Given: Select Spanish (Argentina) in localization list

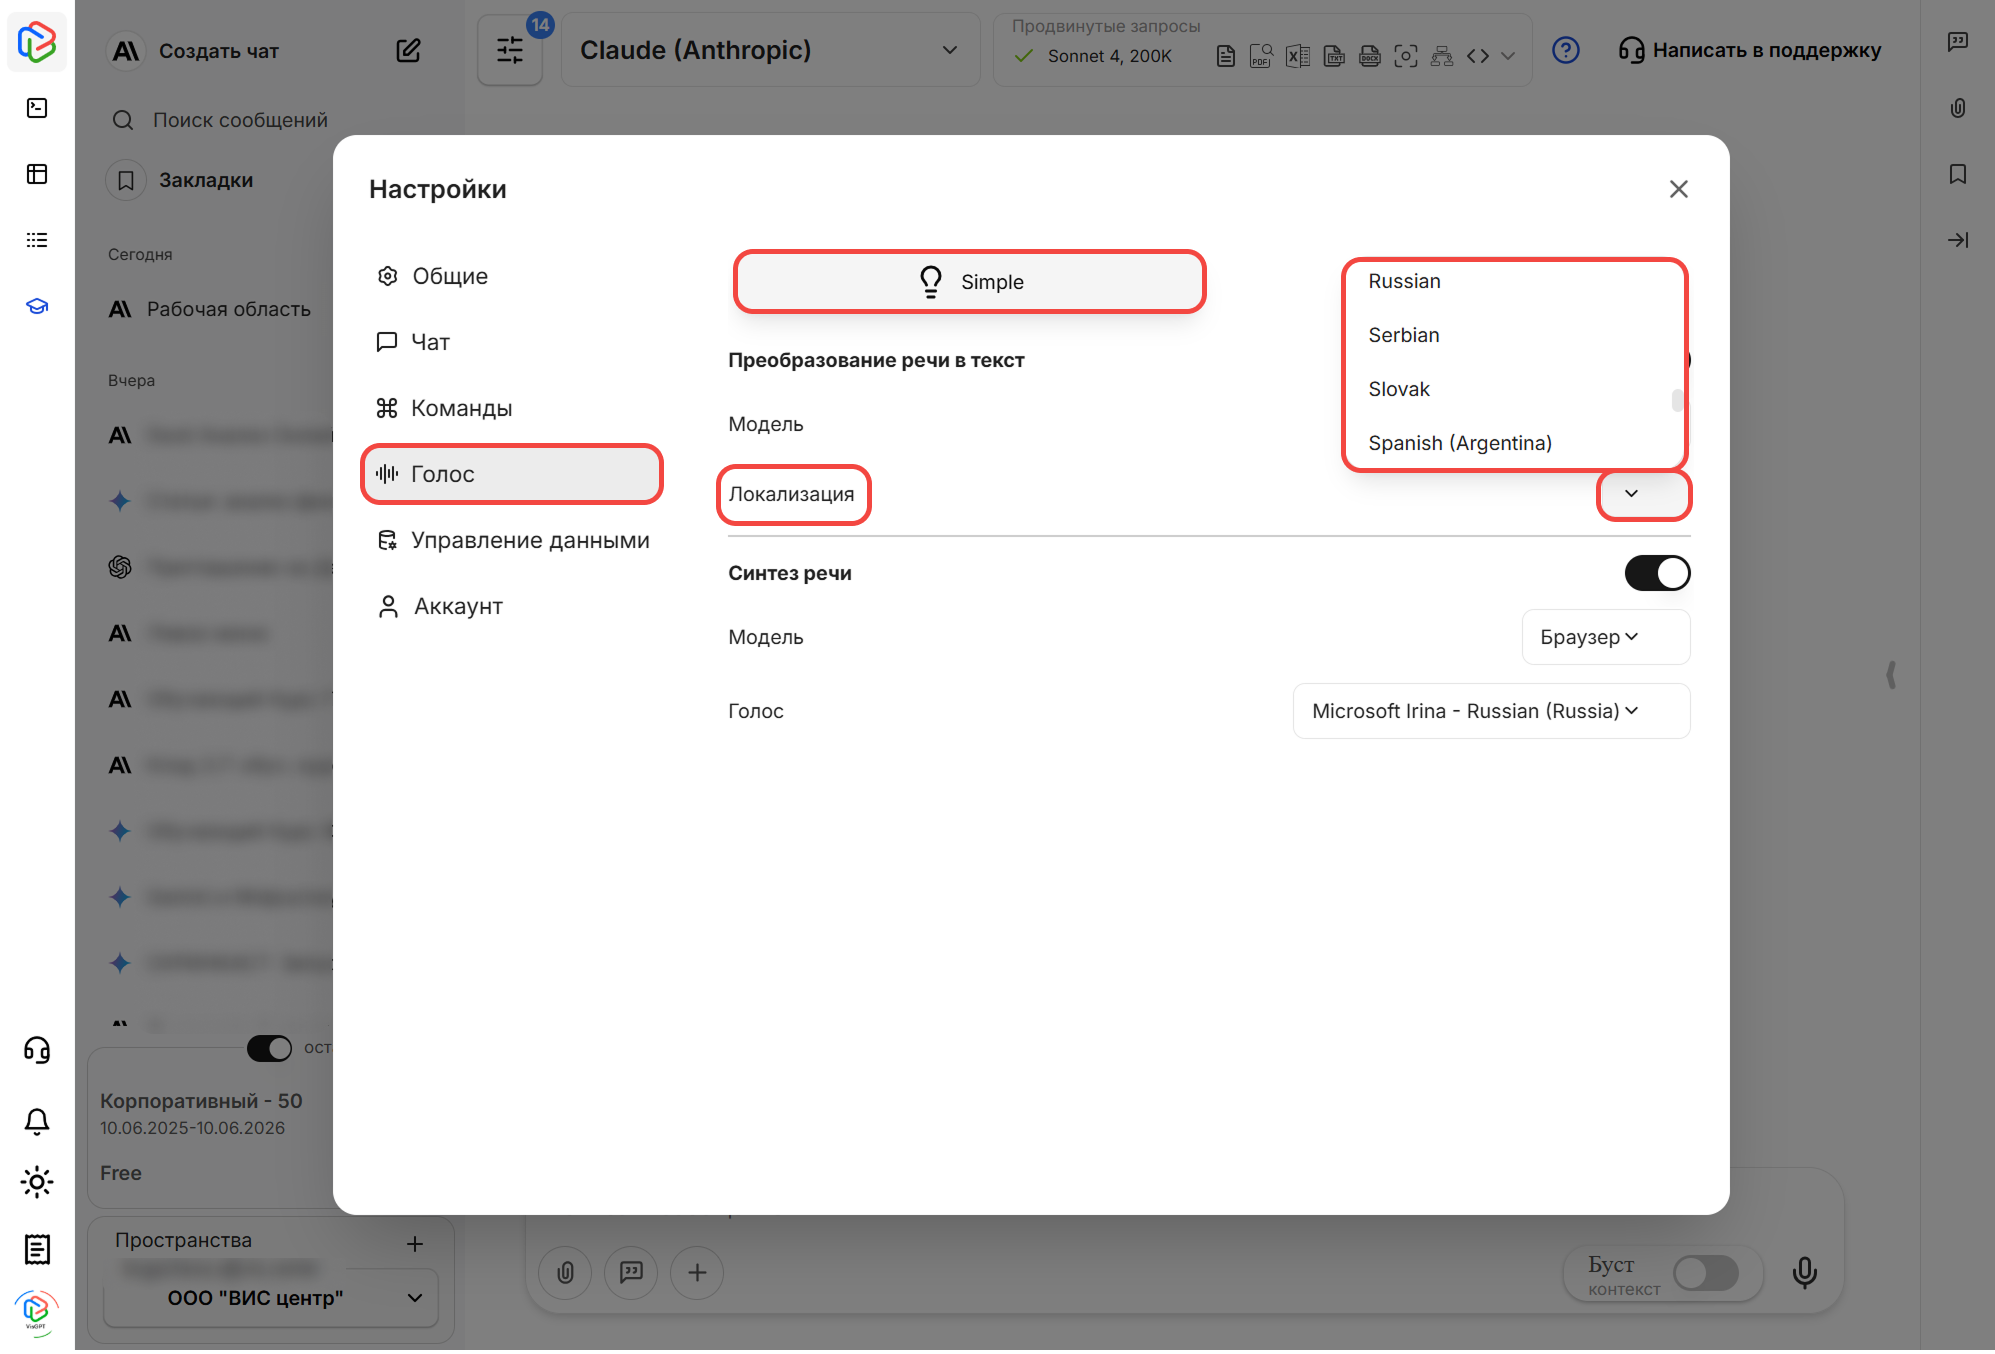Looking at the screenshot, I should coord(1460,443).
